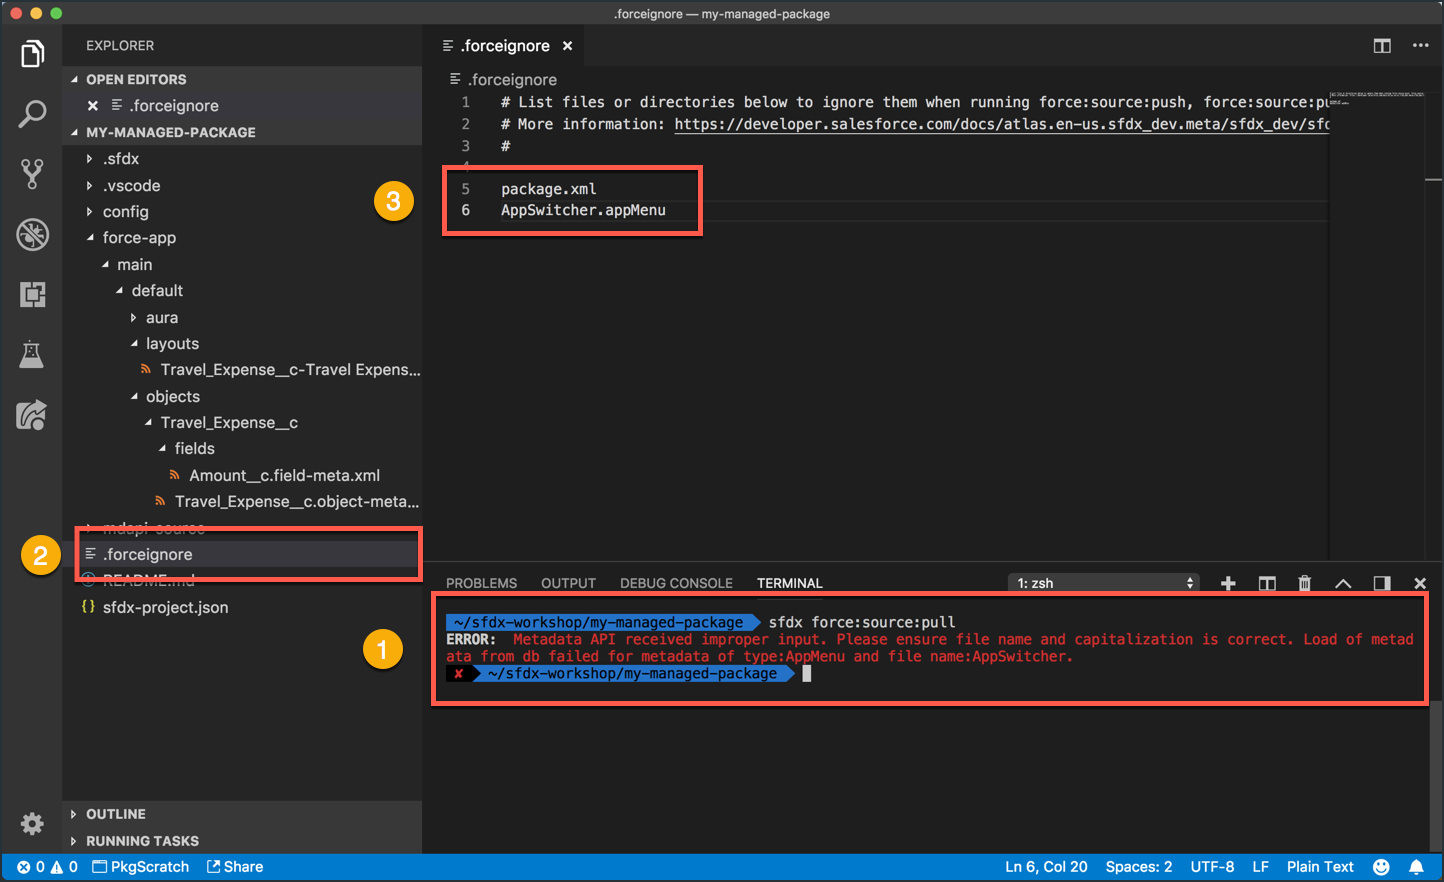1444x882 pixels.
Task: Open the Test beaker view
Action: [32, 354]
